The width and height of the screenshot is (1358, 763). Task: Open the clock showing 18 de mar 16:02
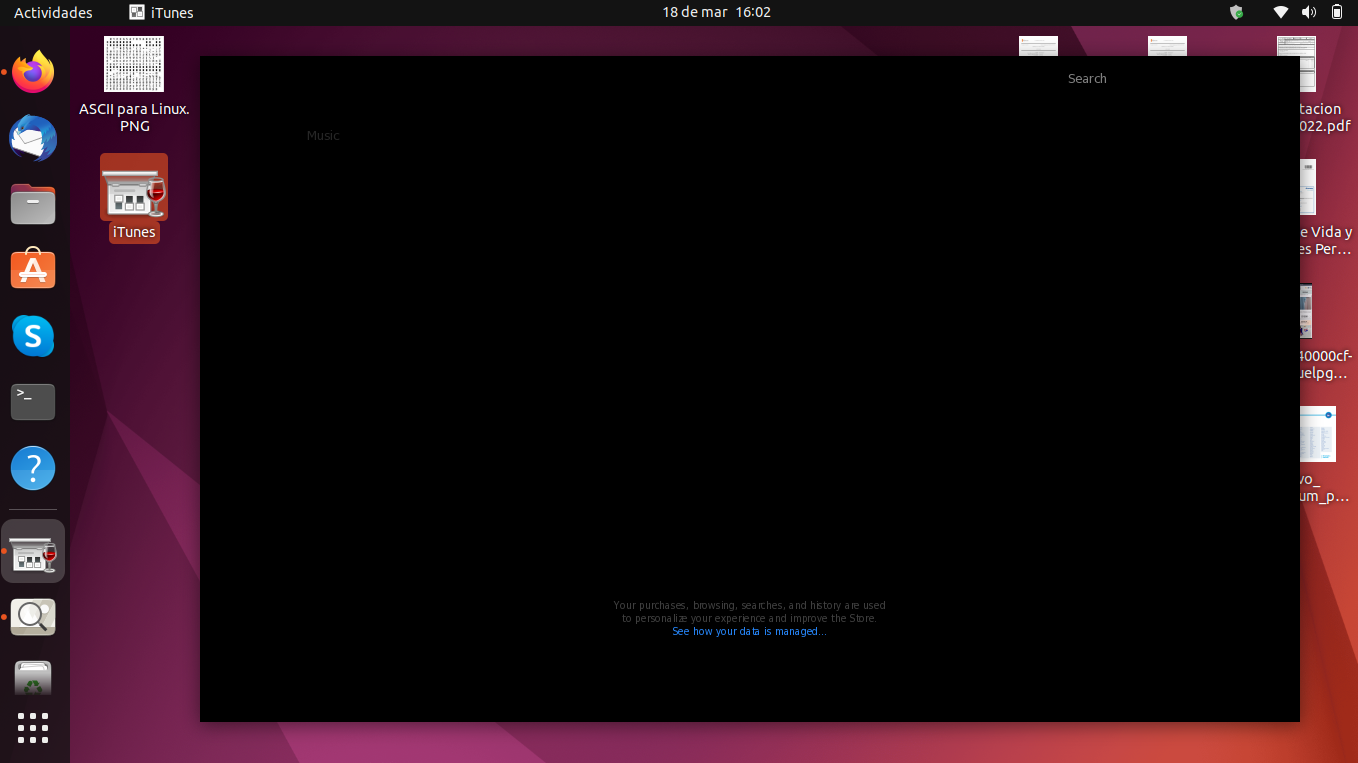coord(716,12)
